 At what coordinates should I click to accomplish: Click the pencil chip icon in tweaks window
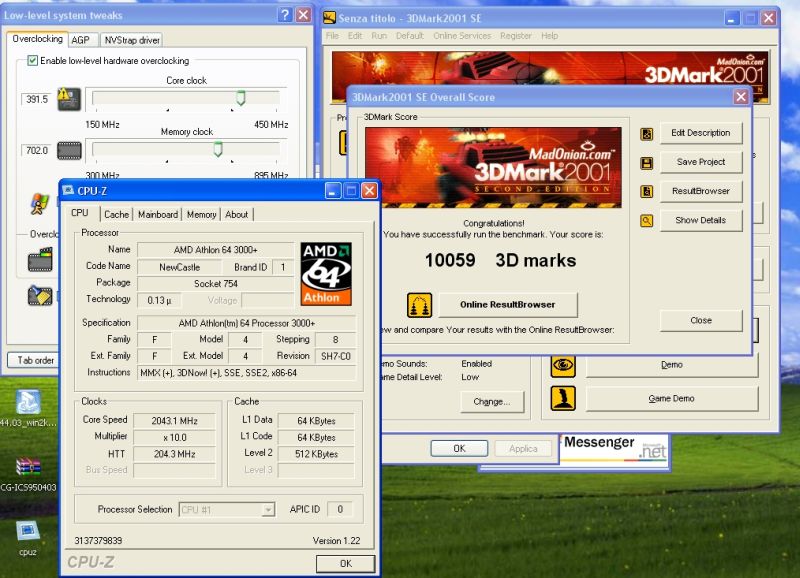[40, 295]
